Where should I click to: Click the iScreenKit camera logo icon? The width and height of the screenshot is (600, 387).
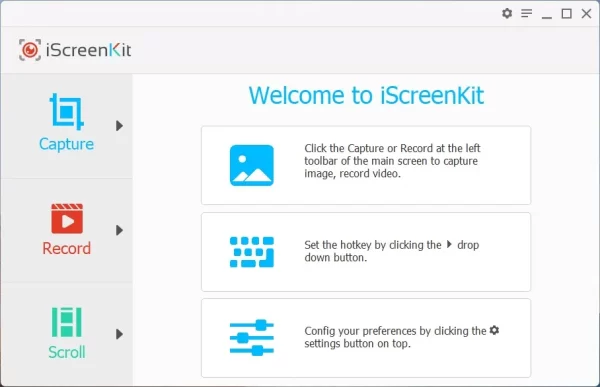[30, 50]
